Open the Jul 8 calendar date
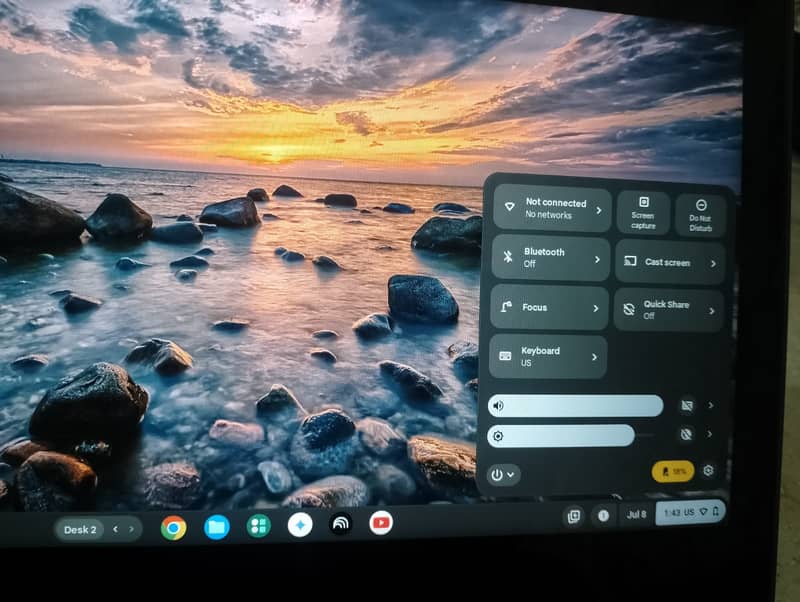The width and height of the screenshot is (800, 602). (636, 514)
